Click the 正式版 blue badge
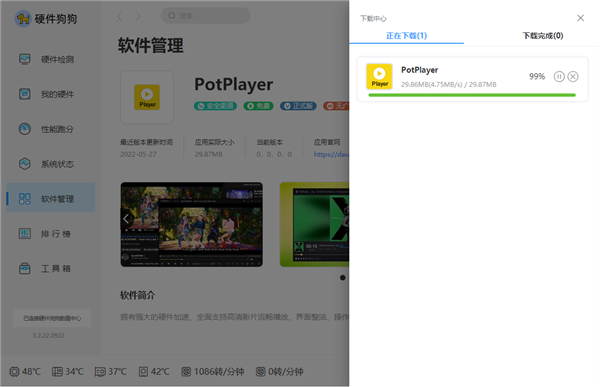The image size is (600, 387). (x=298, y=106)
